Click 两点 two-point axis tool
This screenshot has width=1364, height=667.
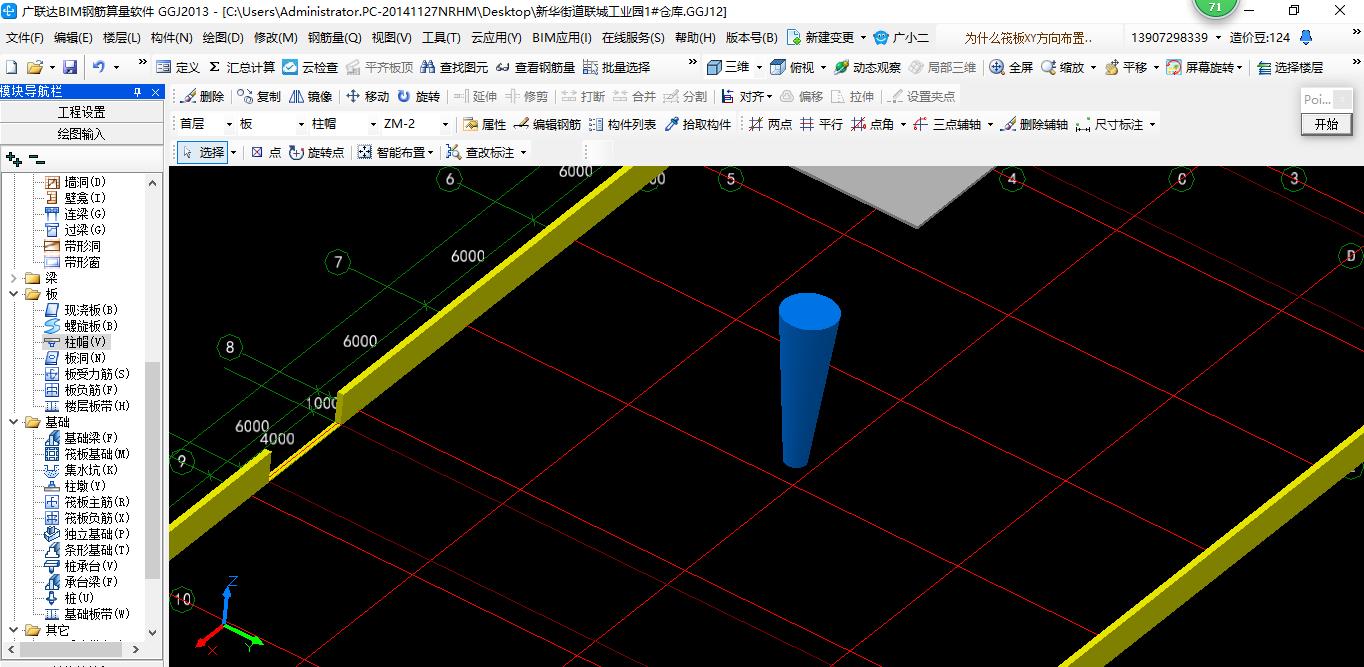click(770, 124)
